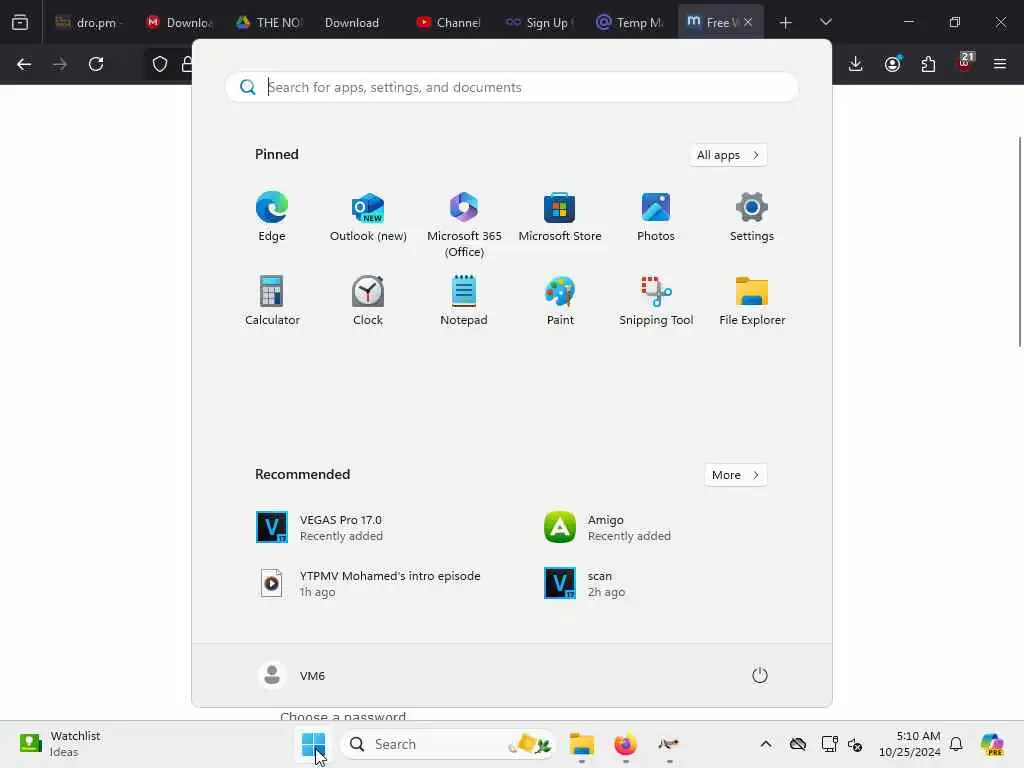Image resolution: width=1024 pixels, height=768 pixels.
Task: Launch the Calculator app
Action: point(272,300)
